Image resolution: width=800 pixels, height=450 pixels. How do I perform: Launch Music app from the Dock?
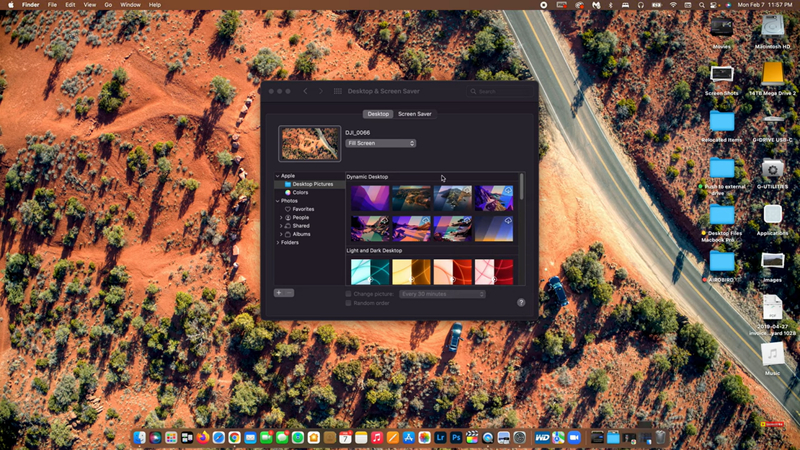tap(376, 438)
